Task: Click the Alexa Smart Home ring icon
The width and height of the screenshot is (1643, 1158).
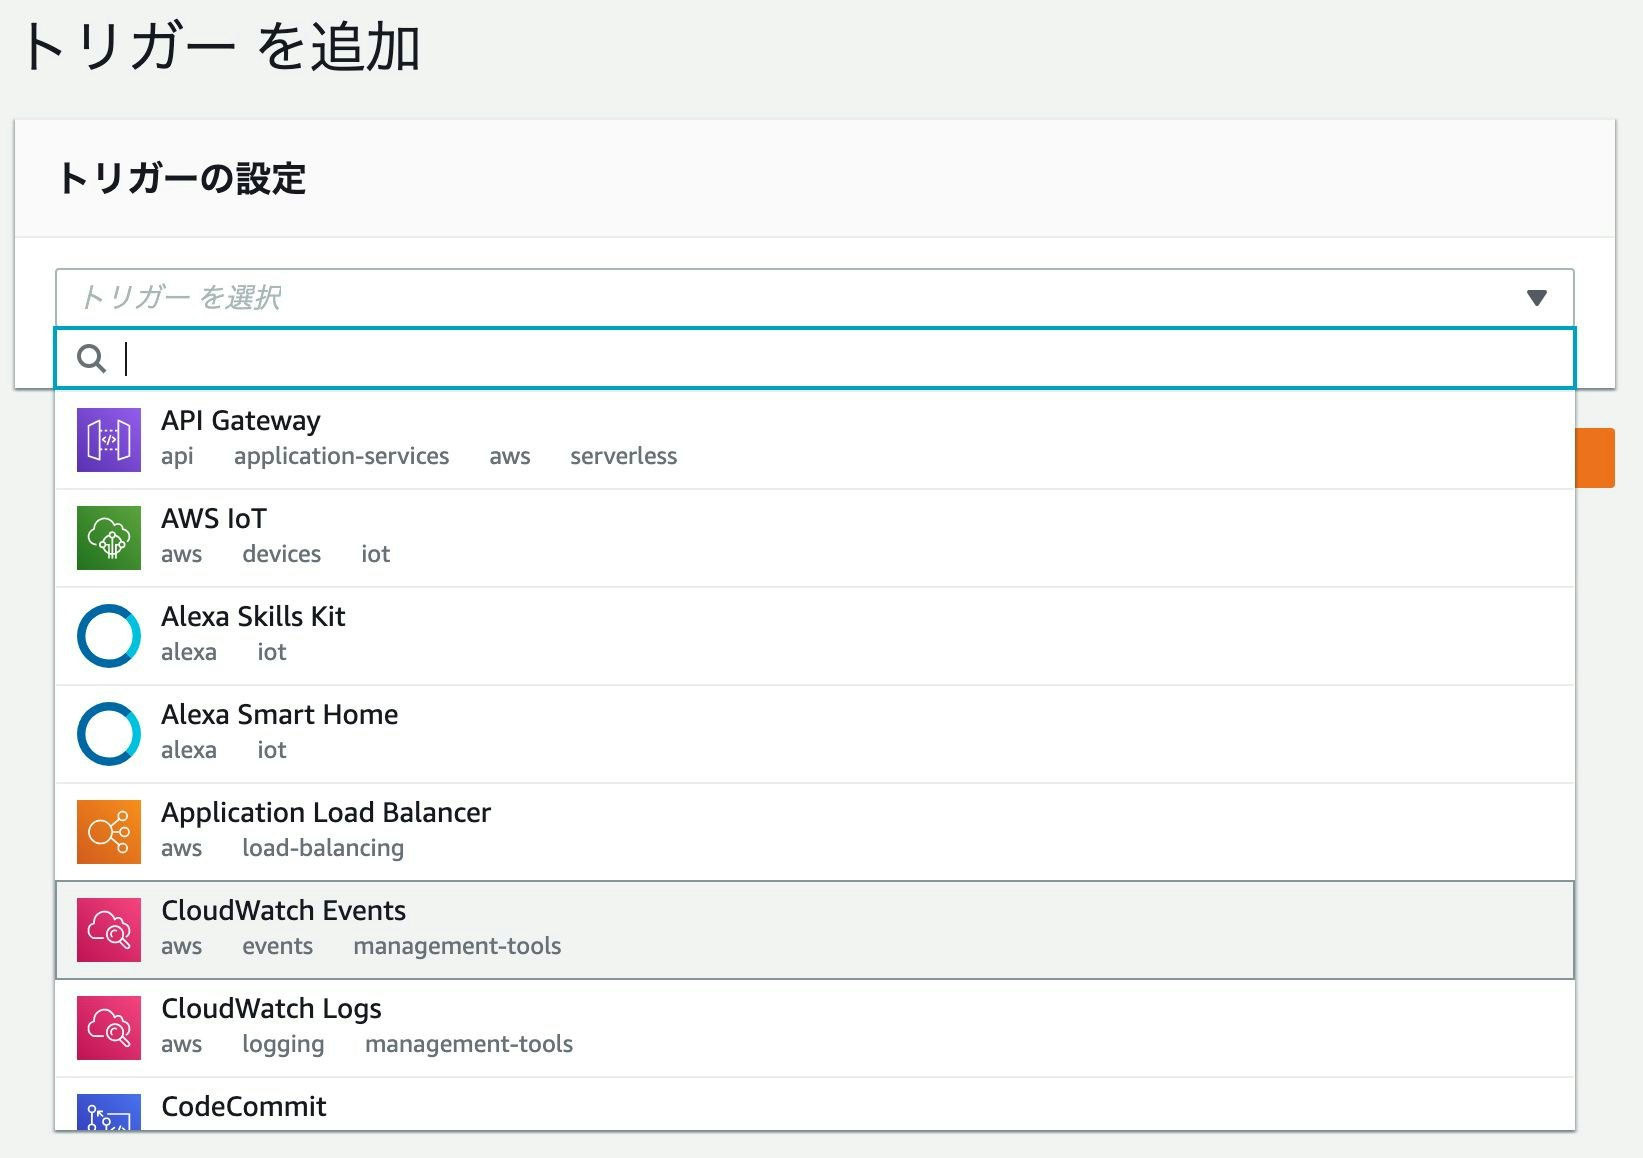Action: 109,734
